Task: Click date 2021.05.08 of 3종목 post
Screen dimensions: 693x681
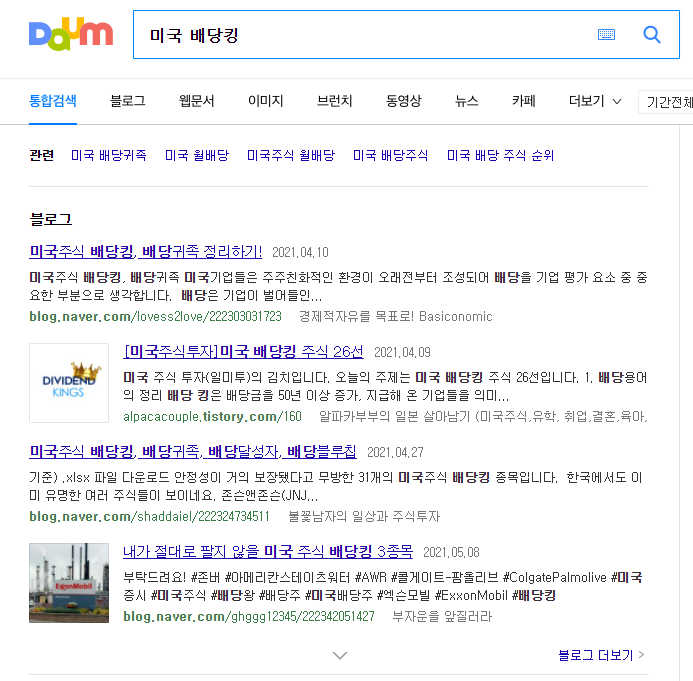Action: (451, 552)
